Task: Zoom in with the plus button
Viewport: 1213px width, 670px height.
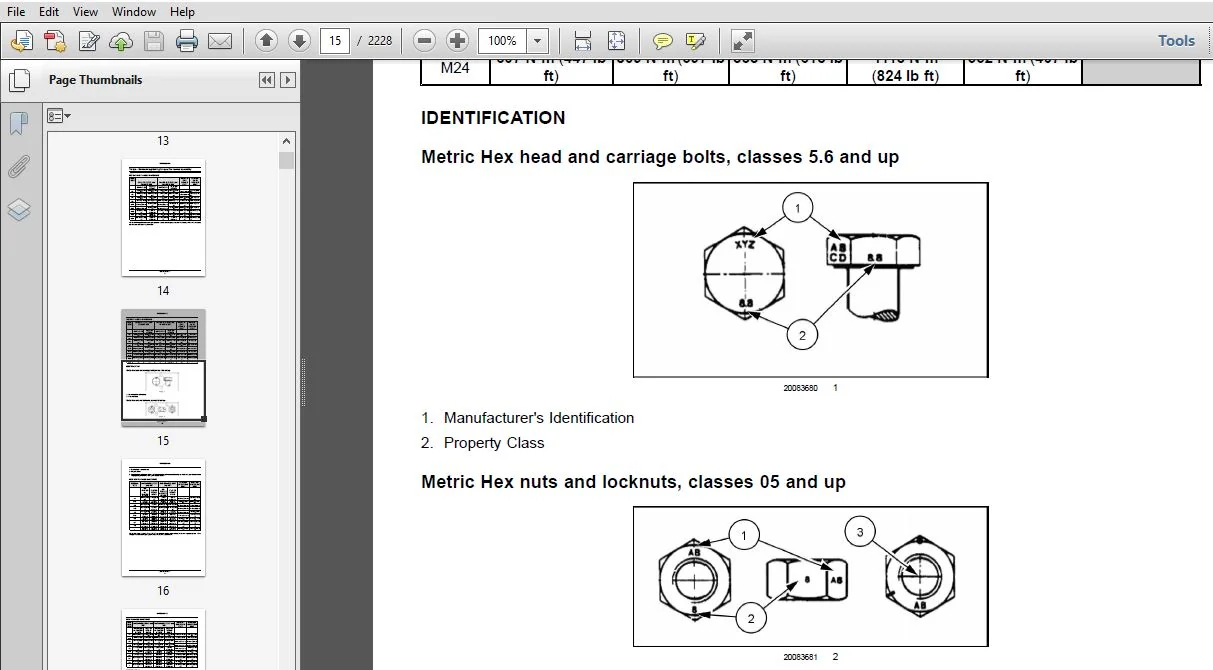Action: click(457, 41)
